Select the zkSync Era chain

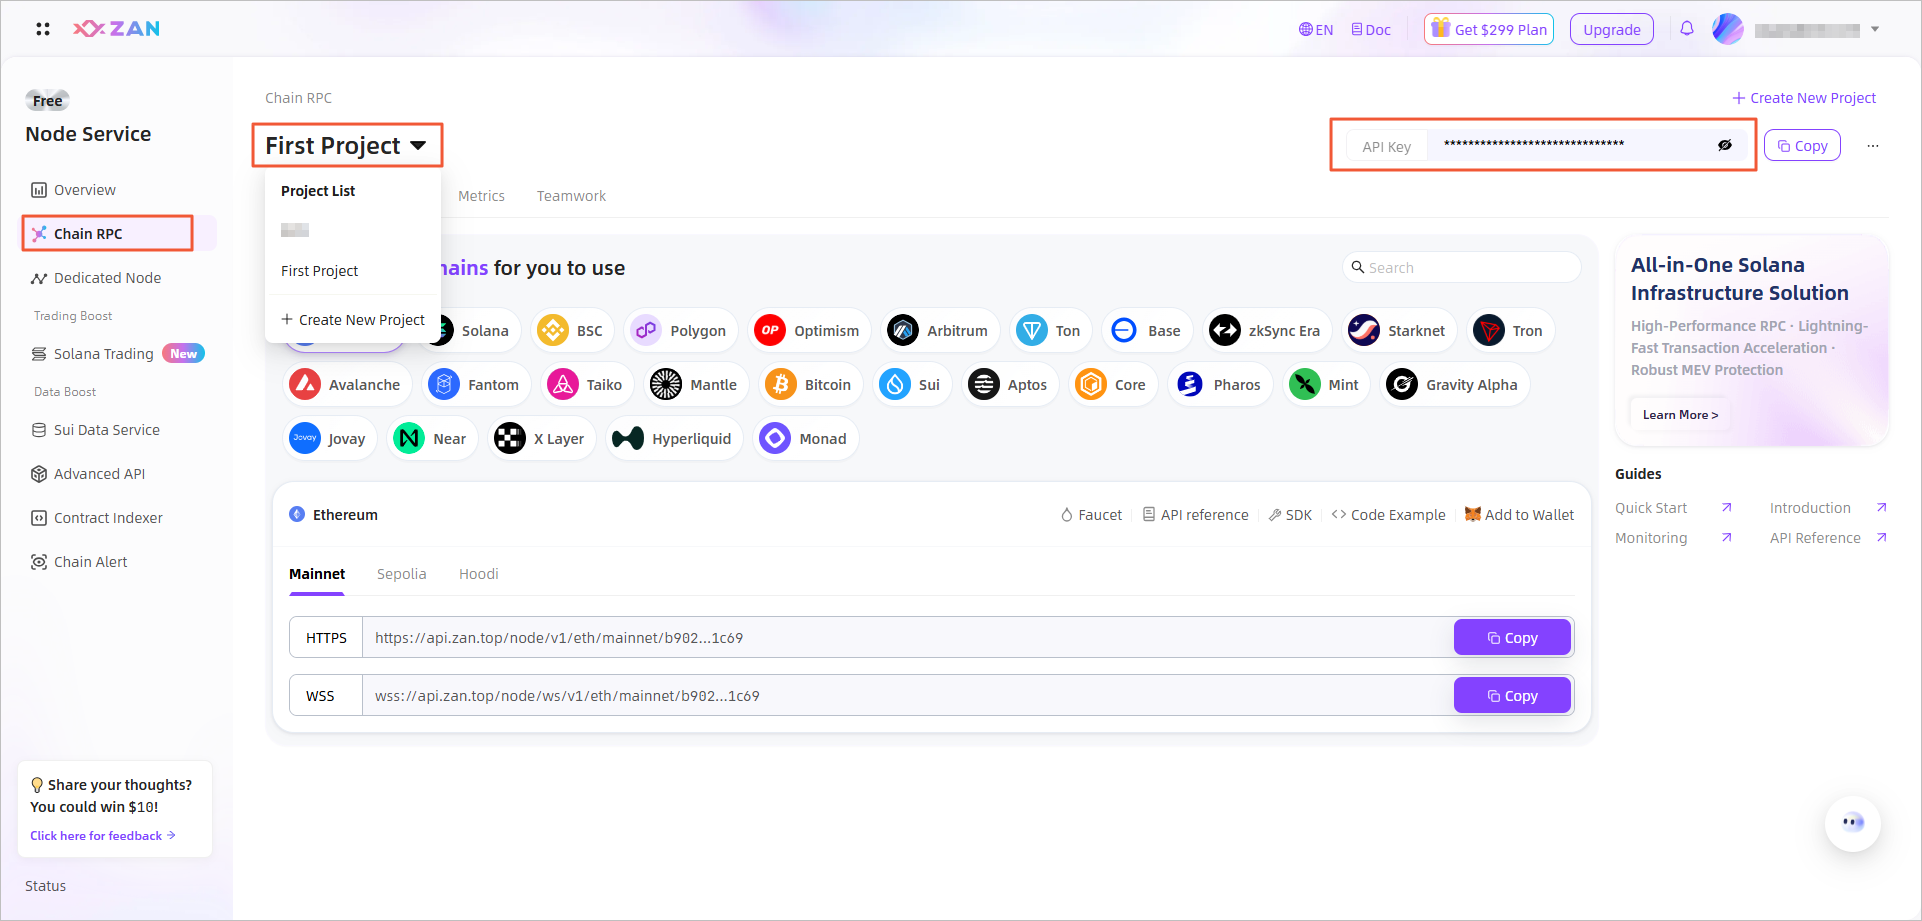1266,331
